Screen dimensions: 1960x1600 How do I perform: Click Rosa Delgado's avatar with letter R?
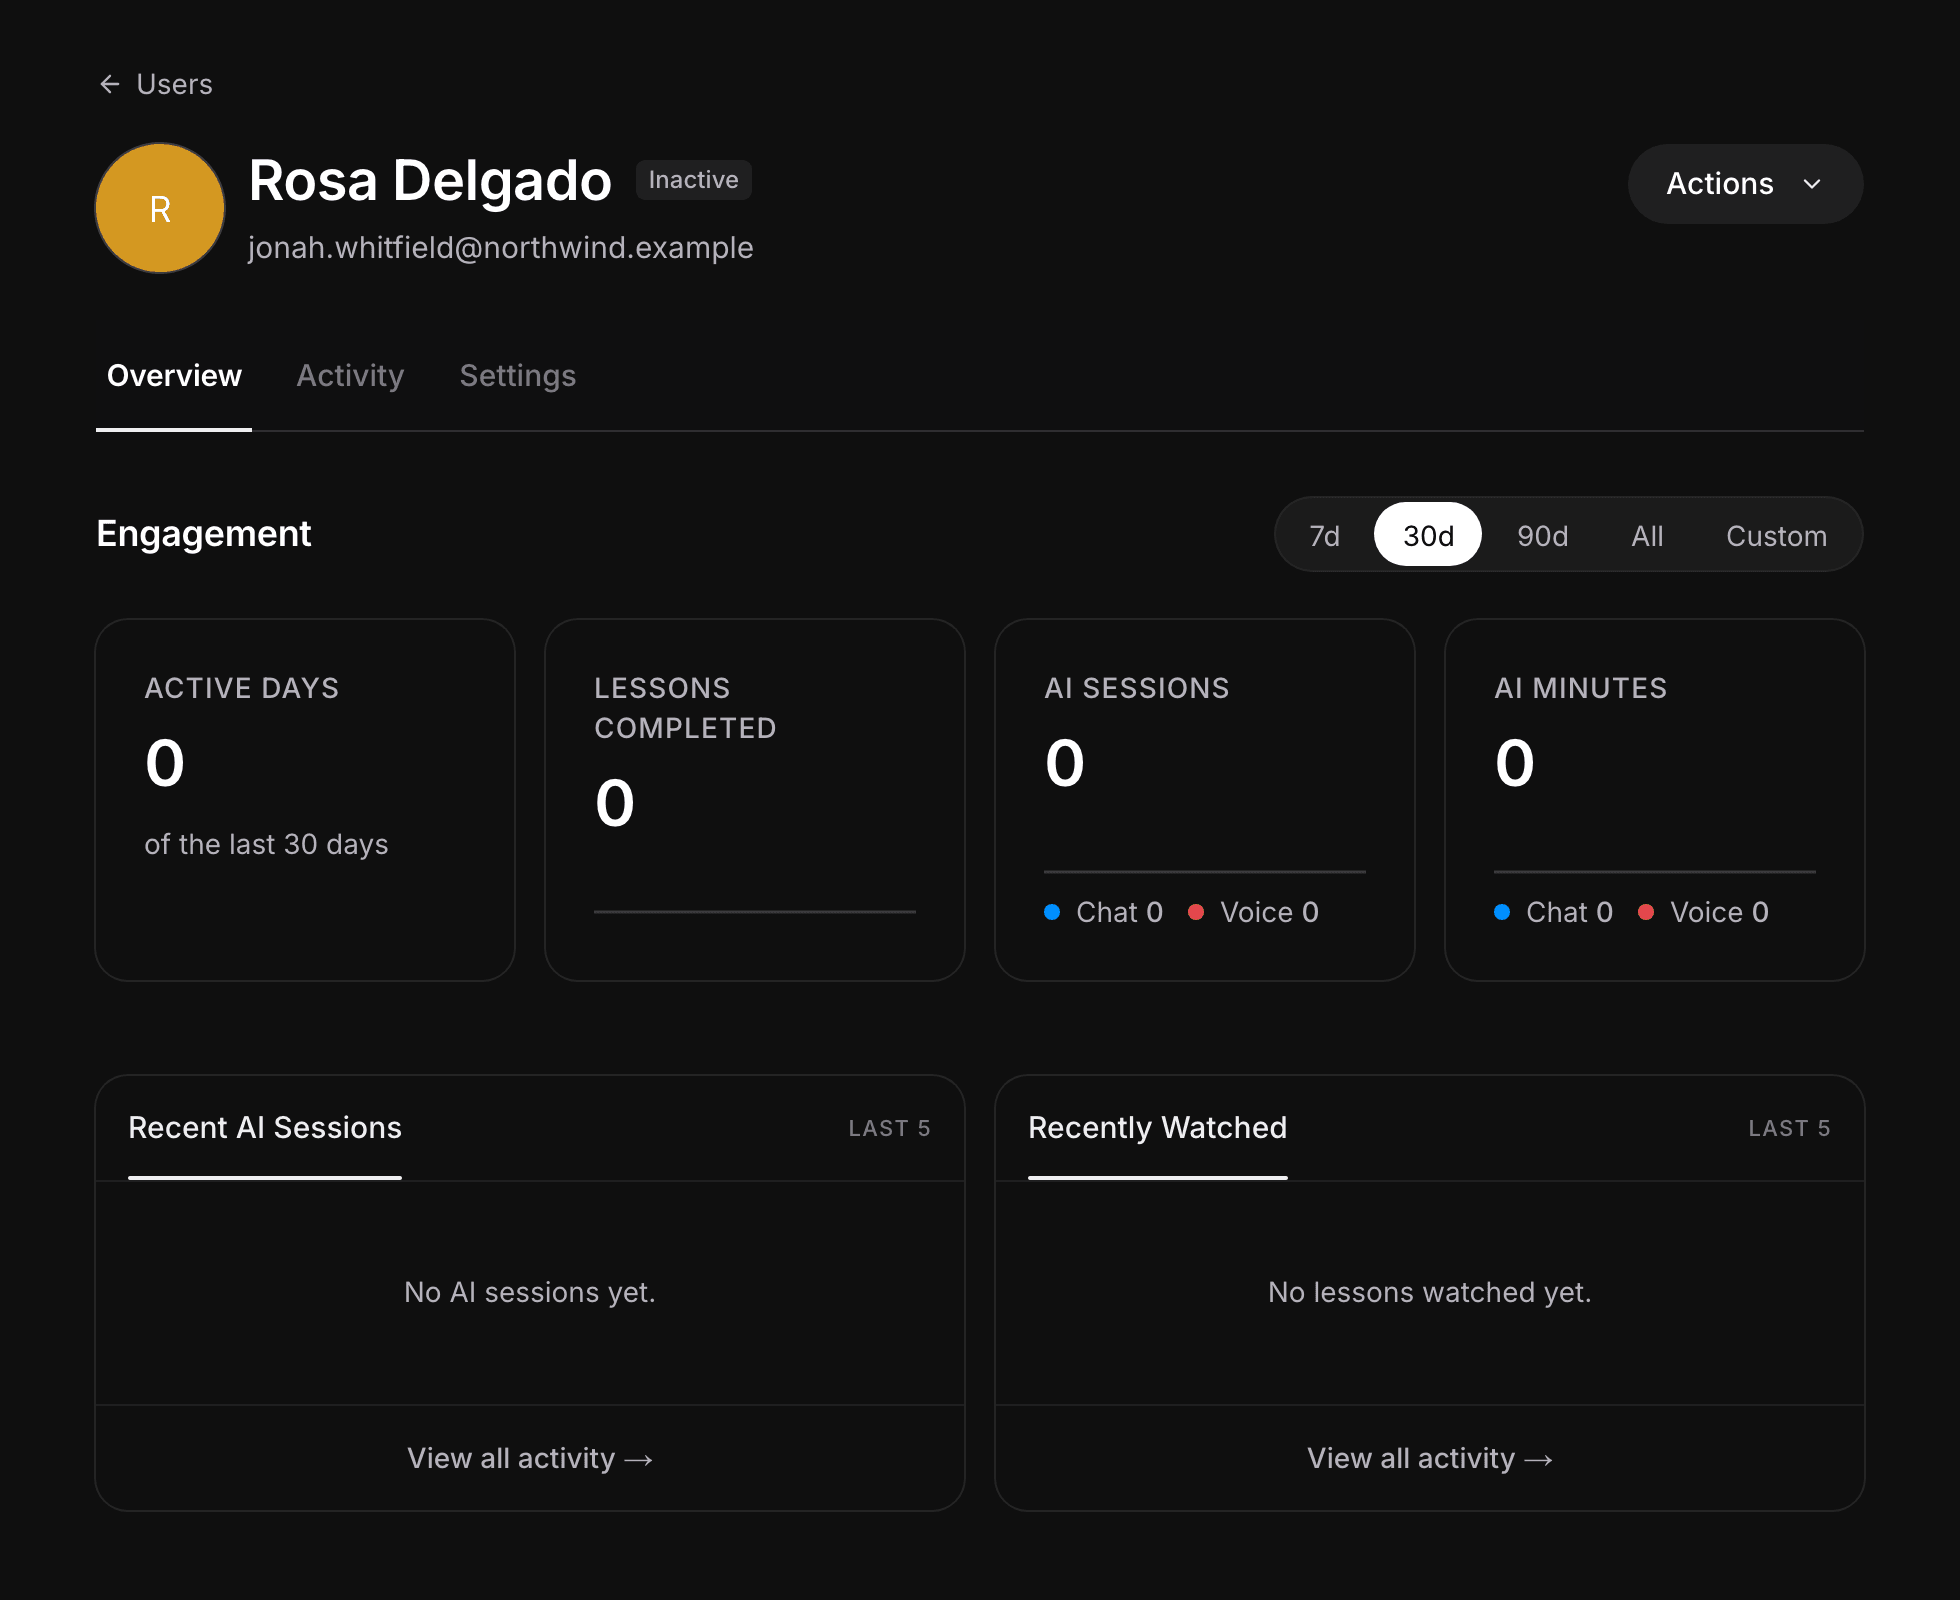pyautogui.click(x=160, y=208)
